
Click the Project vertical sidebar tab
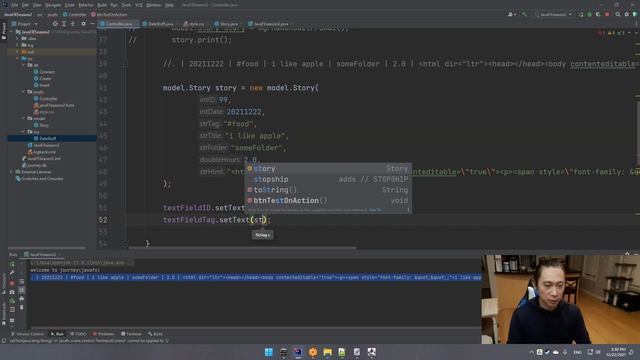(4, 31)
